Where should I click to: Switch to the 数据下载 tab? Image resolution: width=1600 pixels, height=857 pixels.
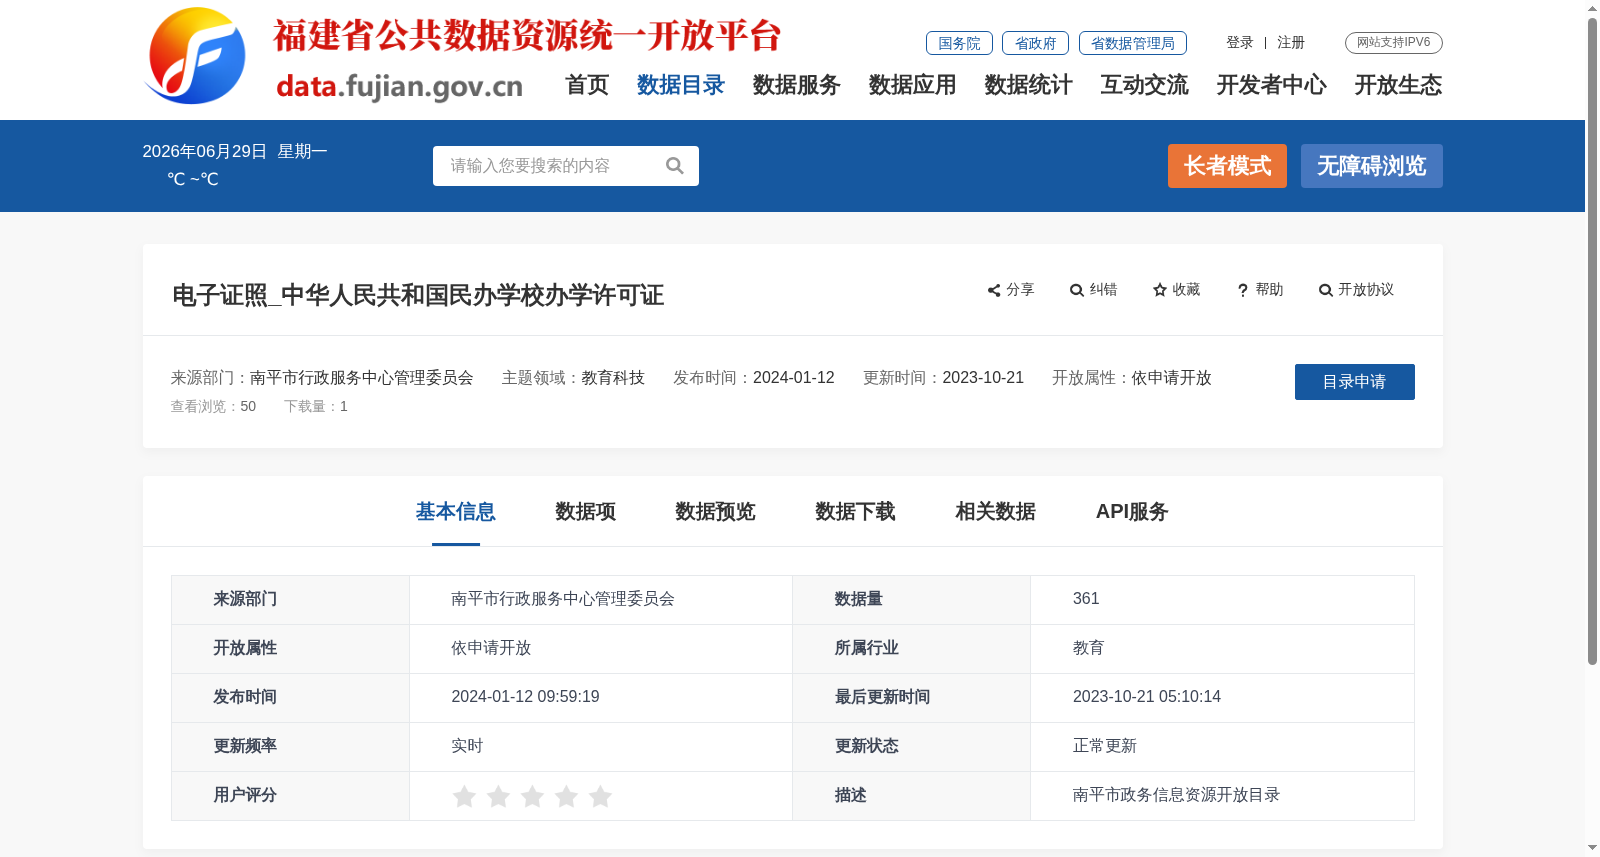coord(856,512)
